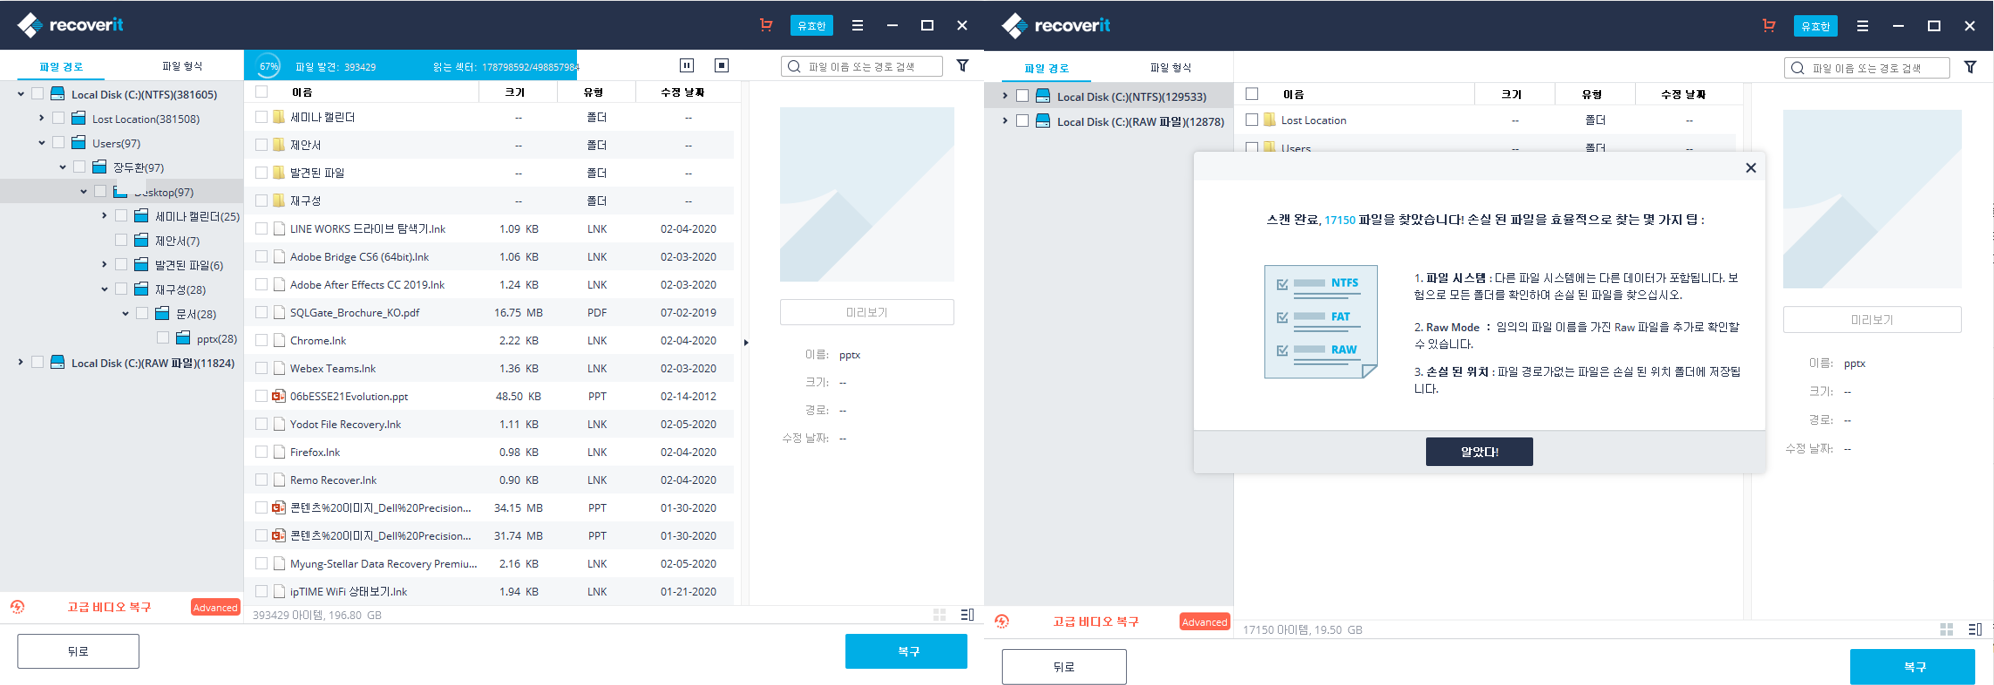Expand Local Disk (C:)(RAW 파일)(11824) node
Viewport: 1994px width, 685px height.
pos(20,362)
